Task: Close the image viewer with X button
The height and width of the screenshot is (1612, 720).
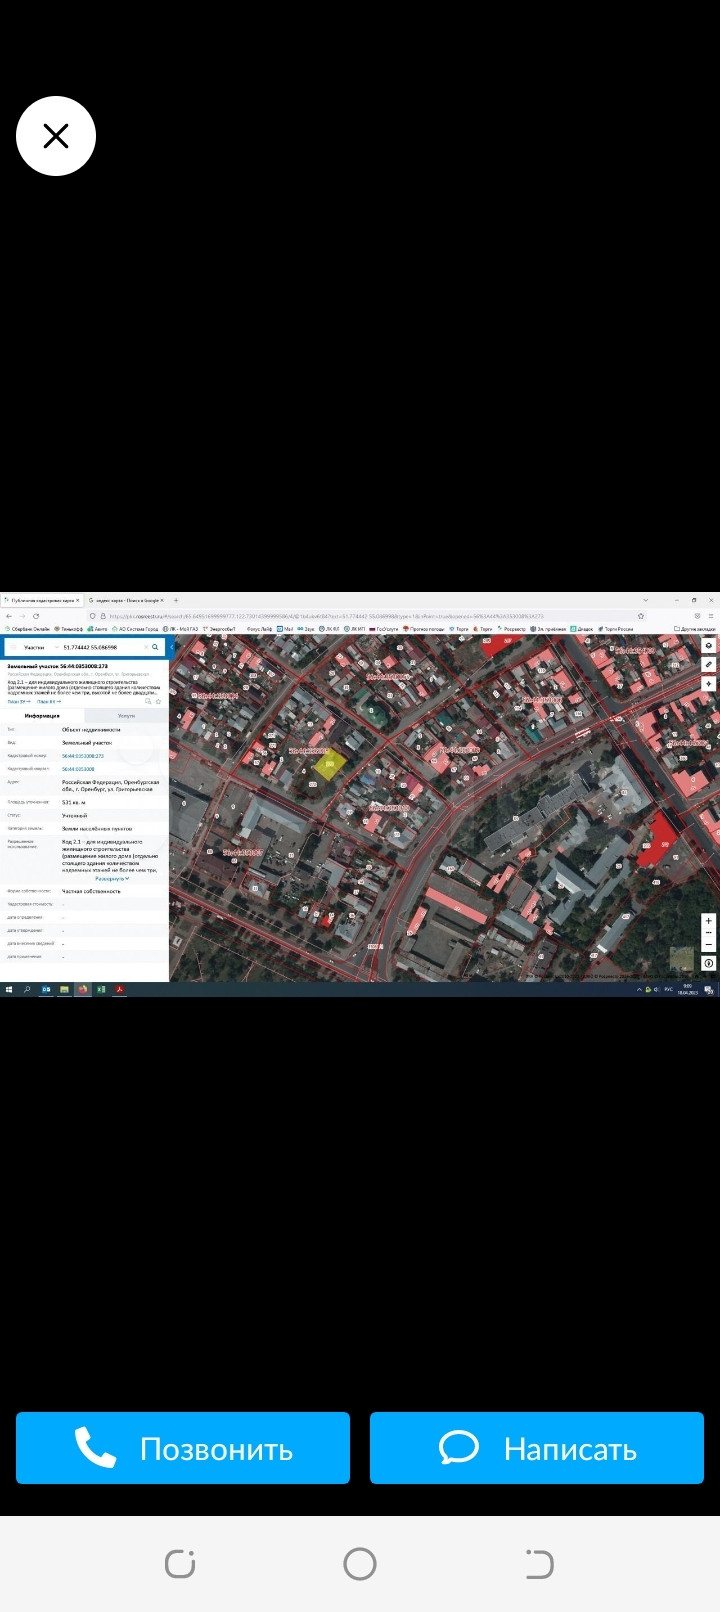Action: pyautogui.click(x=56, y=137)
